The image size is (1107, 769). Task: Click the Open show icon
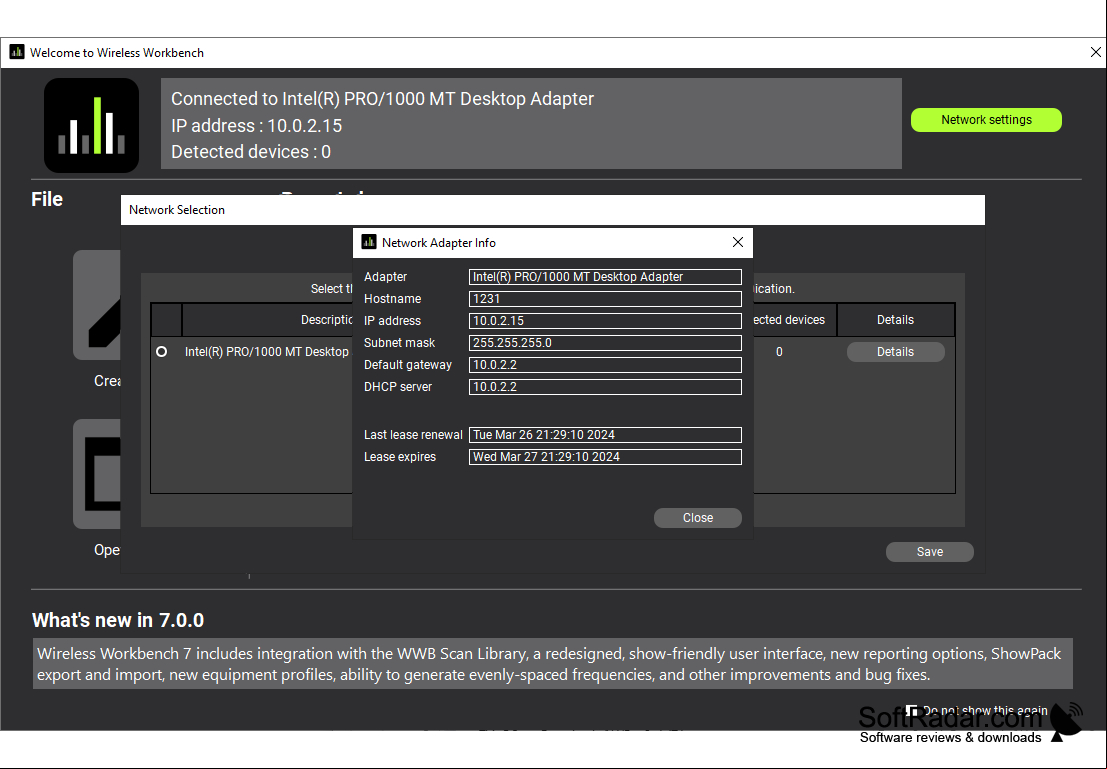pyautogui.click(x=97, y=474)
